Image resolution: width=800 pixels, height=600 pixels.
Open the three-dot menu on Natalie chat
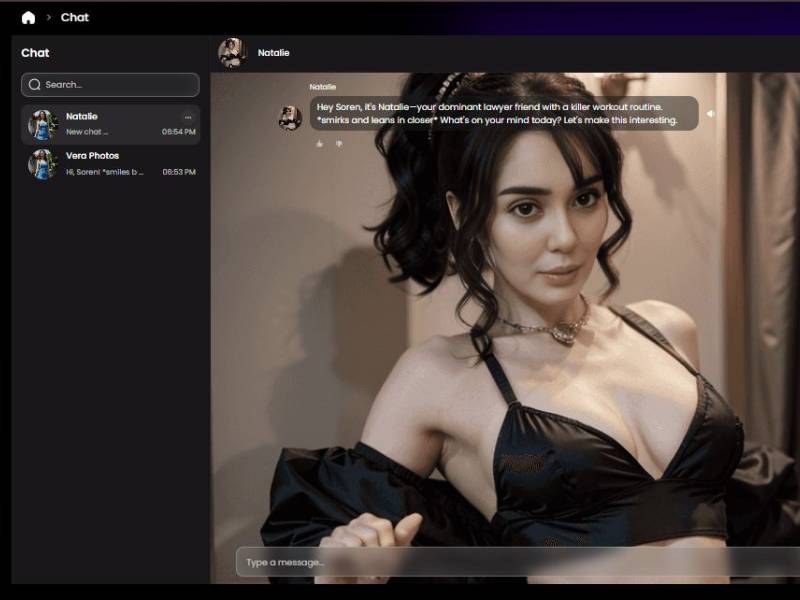tap(187, 117)
